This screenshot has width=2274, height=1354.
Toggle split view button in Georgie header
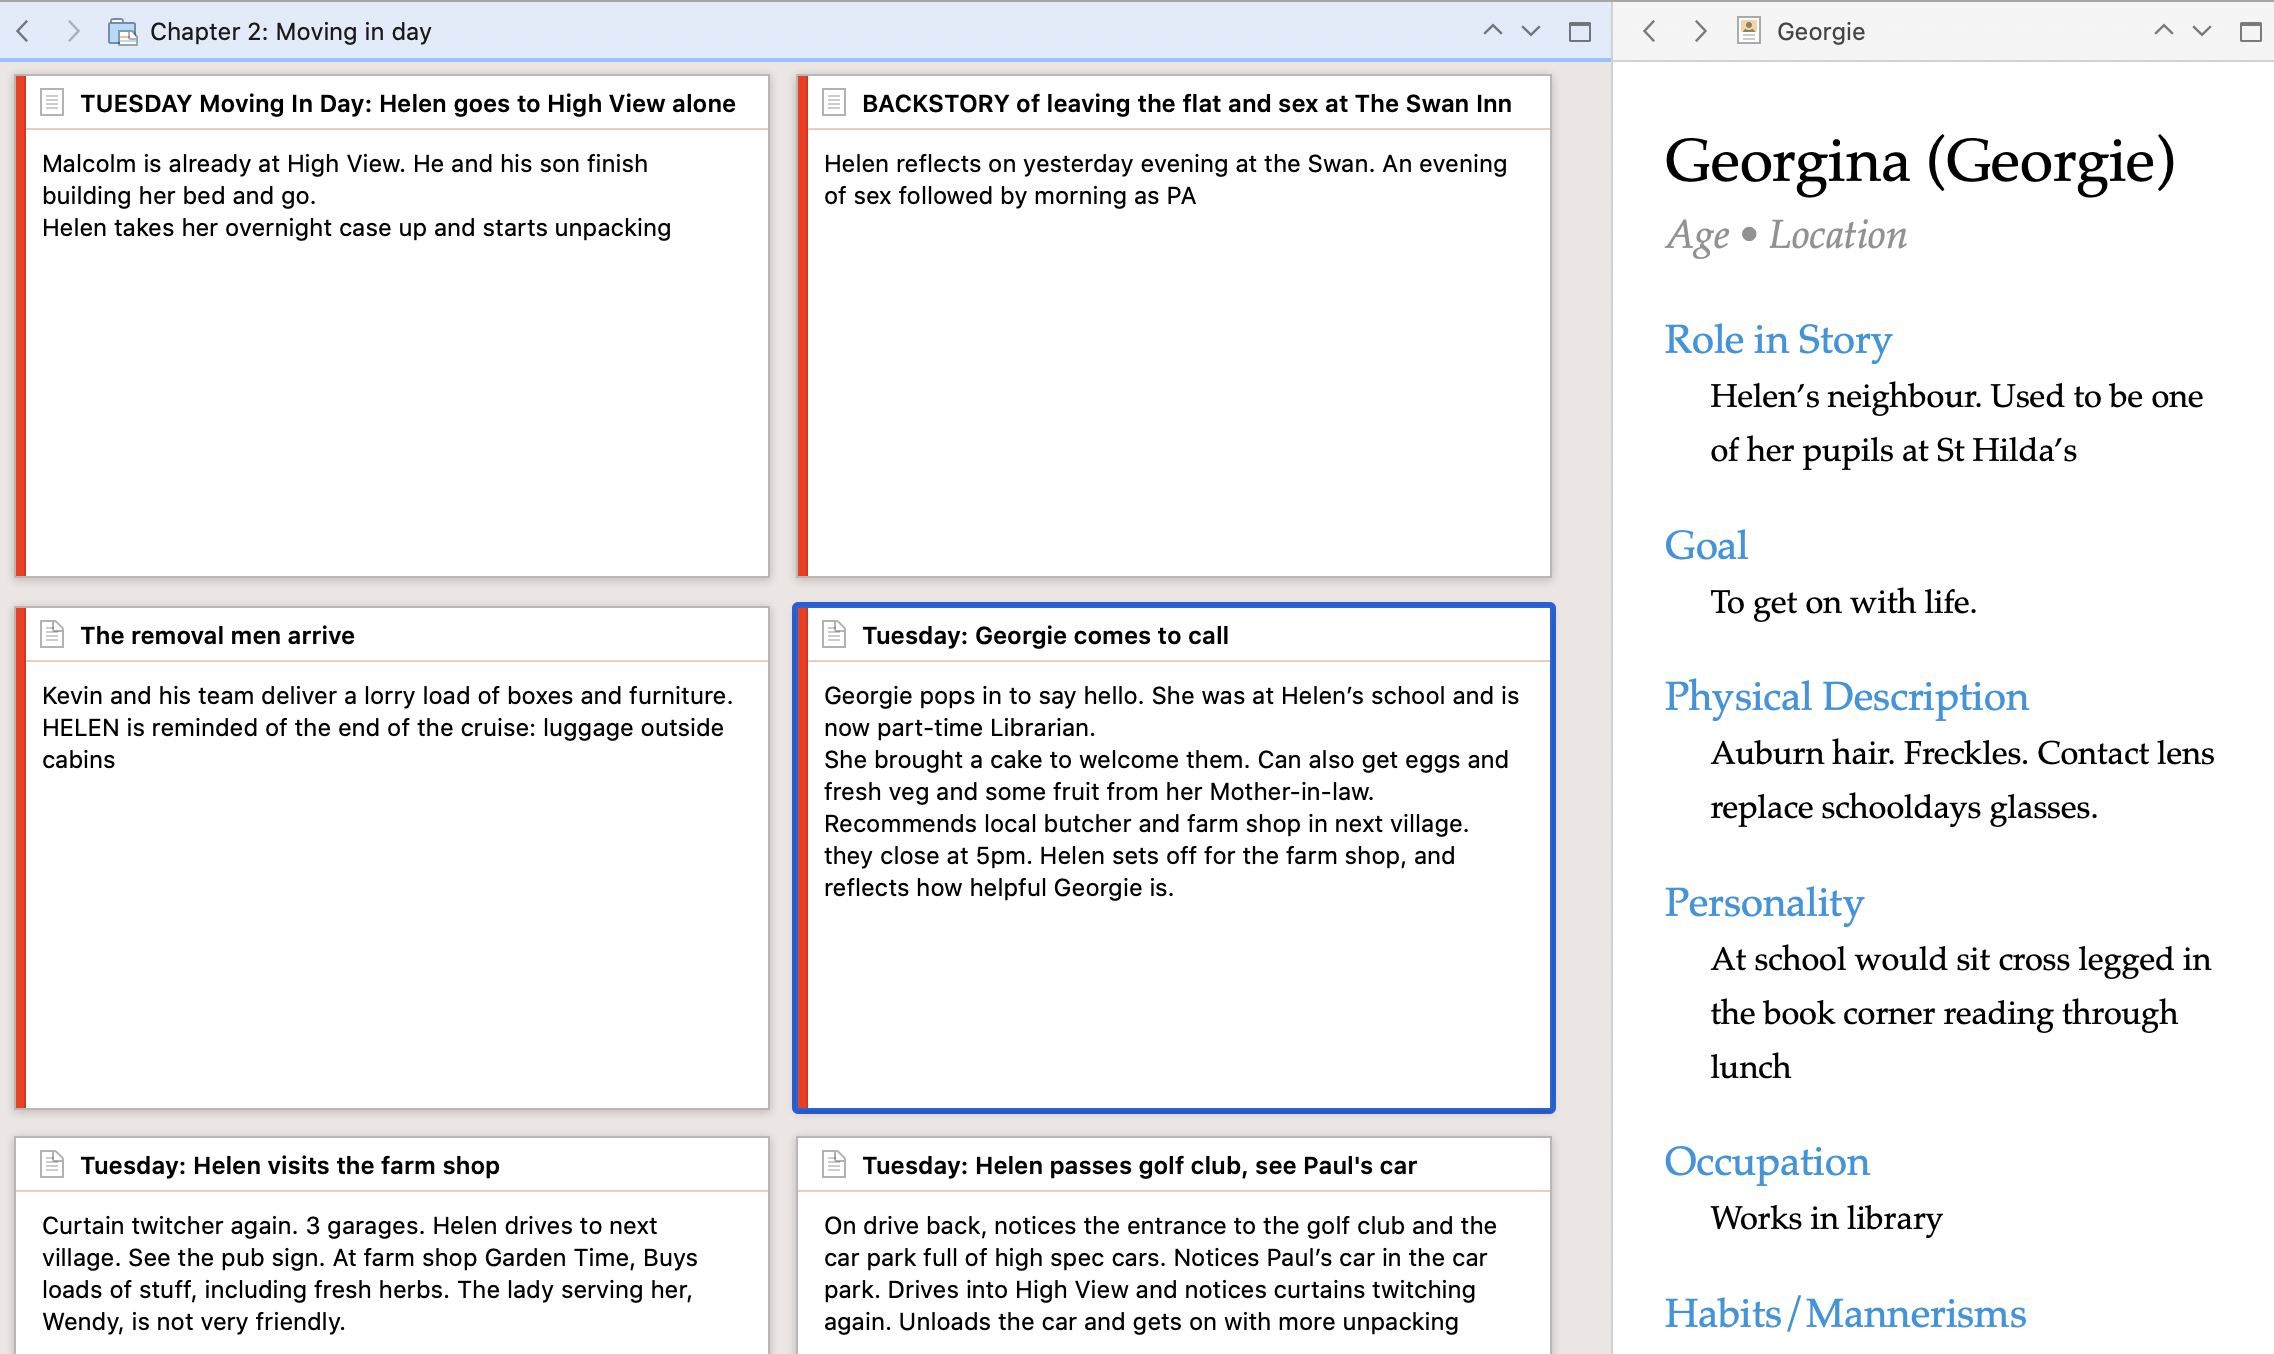coord(2251,32)
